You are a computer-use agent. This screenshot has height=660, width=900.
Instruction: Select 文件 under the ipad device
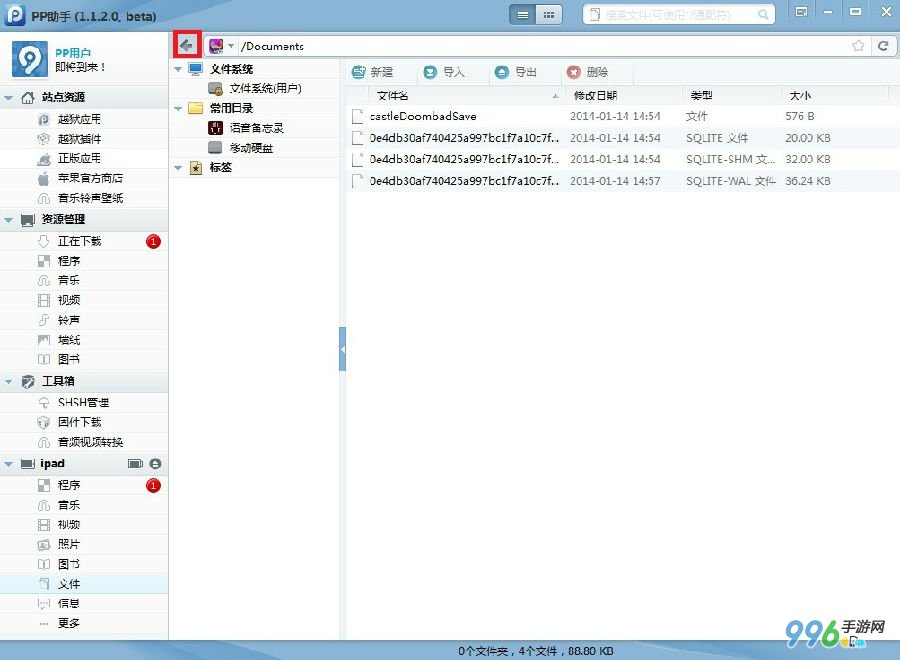[84, 584]
